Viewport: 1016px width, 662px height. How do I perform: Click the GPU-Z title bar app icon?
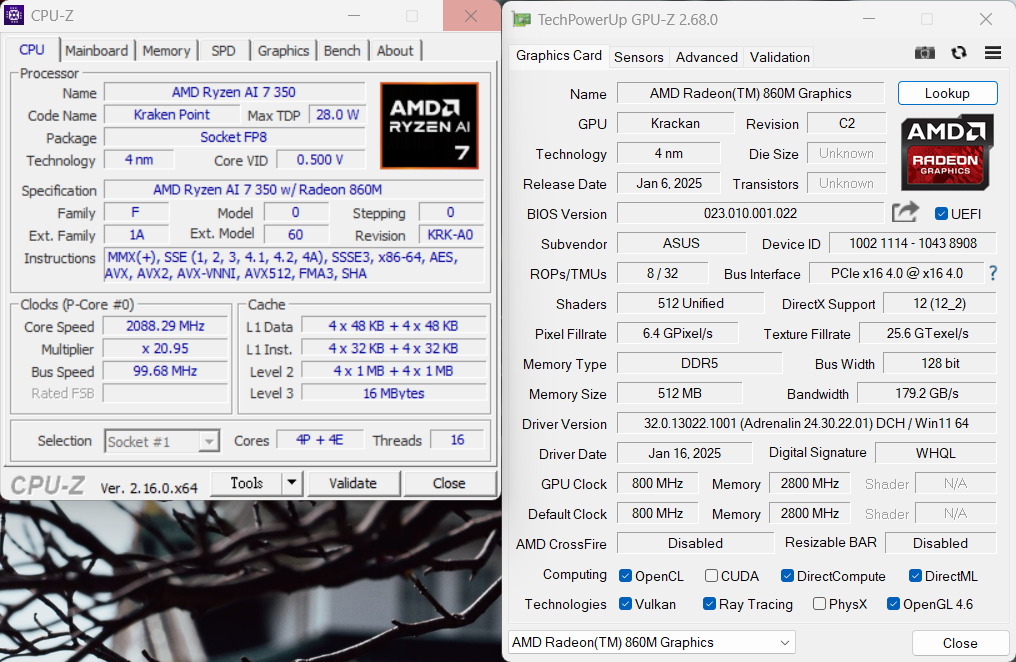pyautogui.click(x=522, y=19)
